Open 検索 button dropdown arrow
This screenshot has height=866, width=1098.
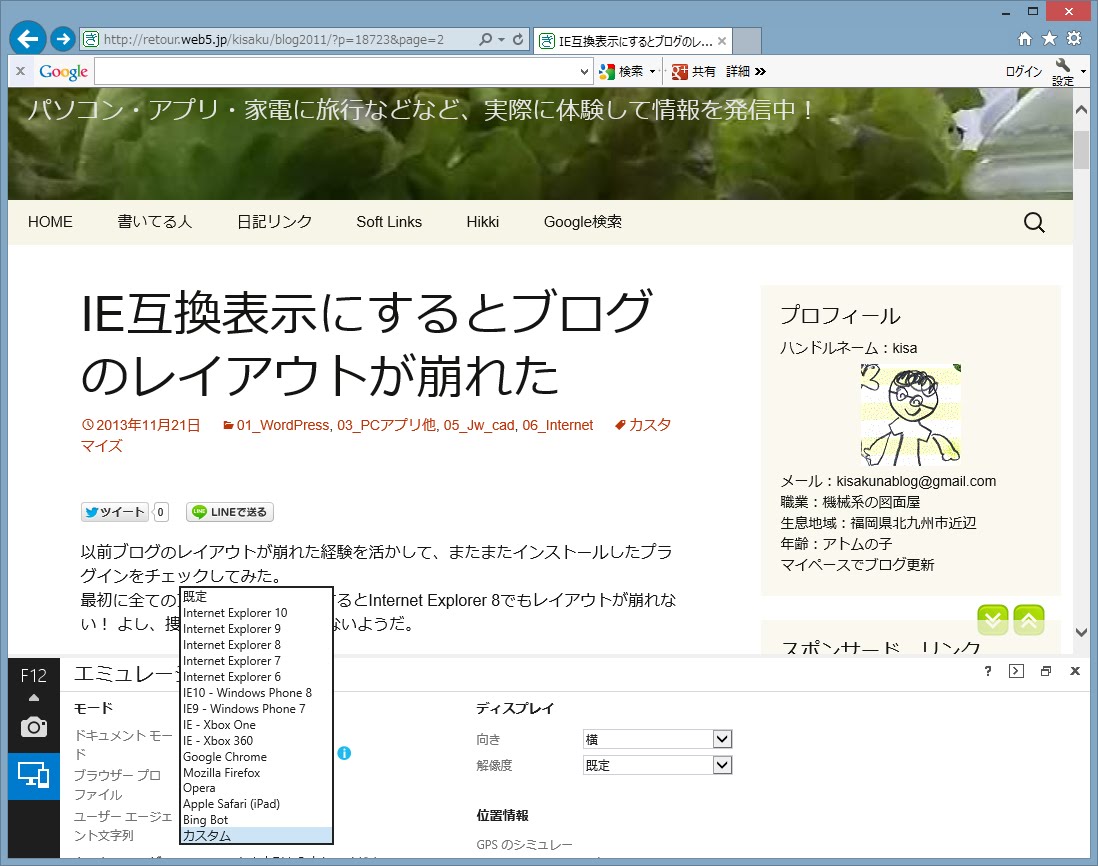[652, 71]
